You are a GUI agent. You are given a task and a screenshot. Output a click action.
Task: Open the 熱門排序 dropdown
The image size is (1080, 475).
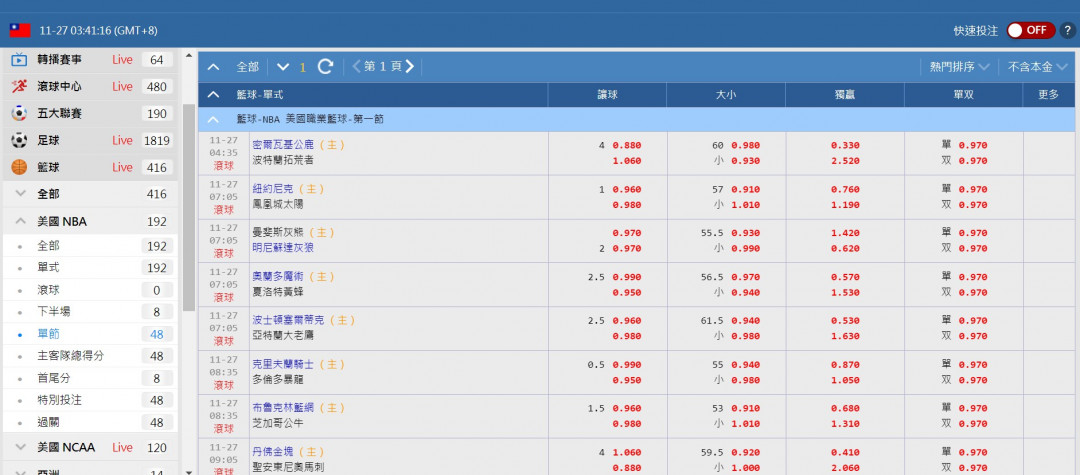pyautogui.click(x=959, y=67)
